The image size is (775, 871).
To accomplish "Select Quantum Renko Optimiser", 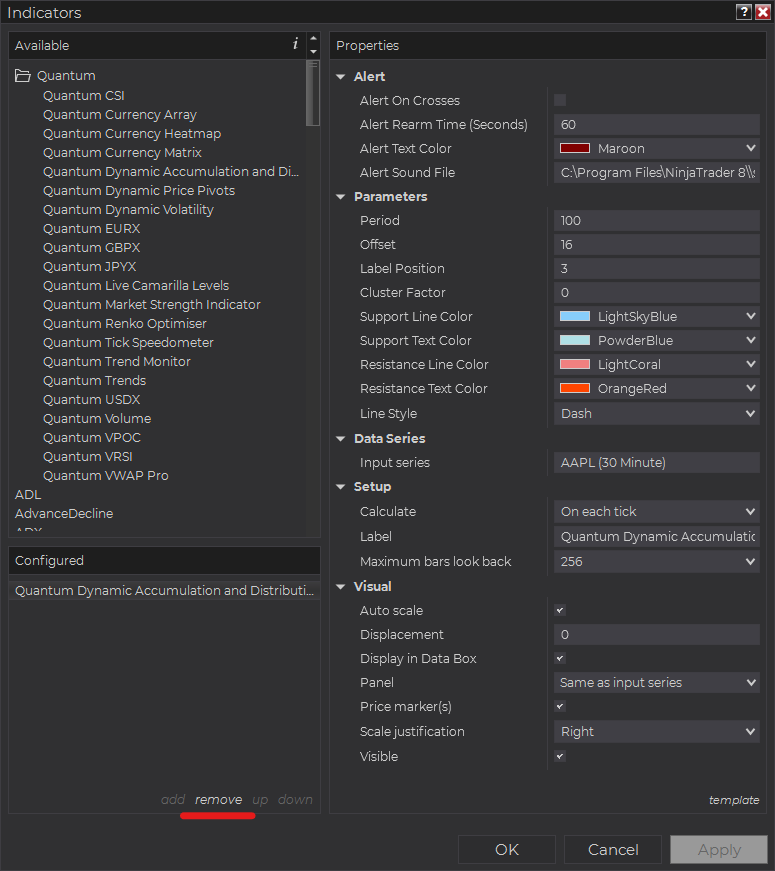I will [x=125, y=323].
